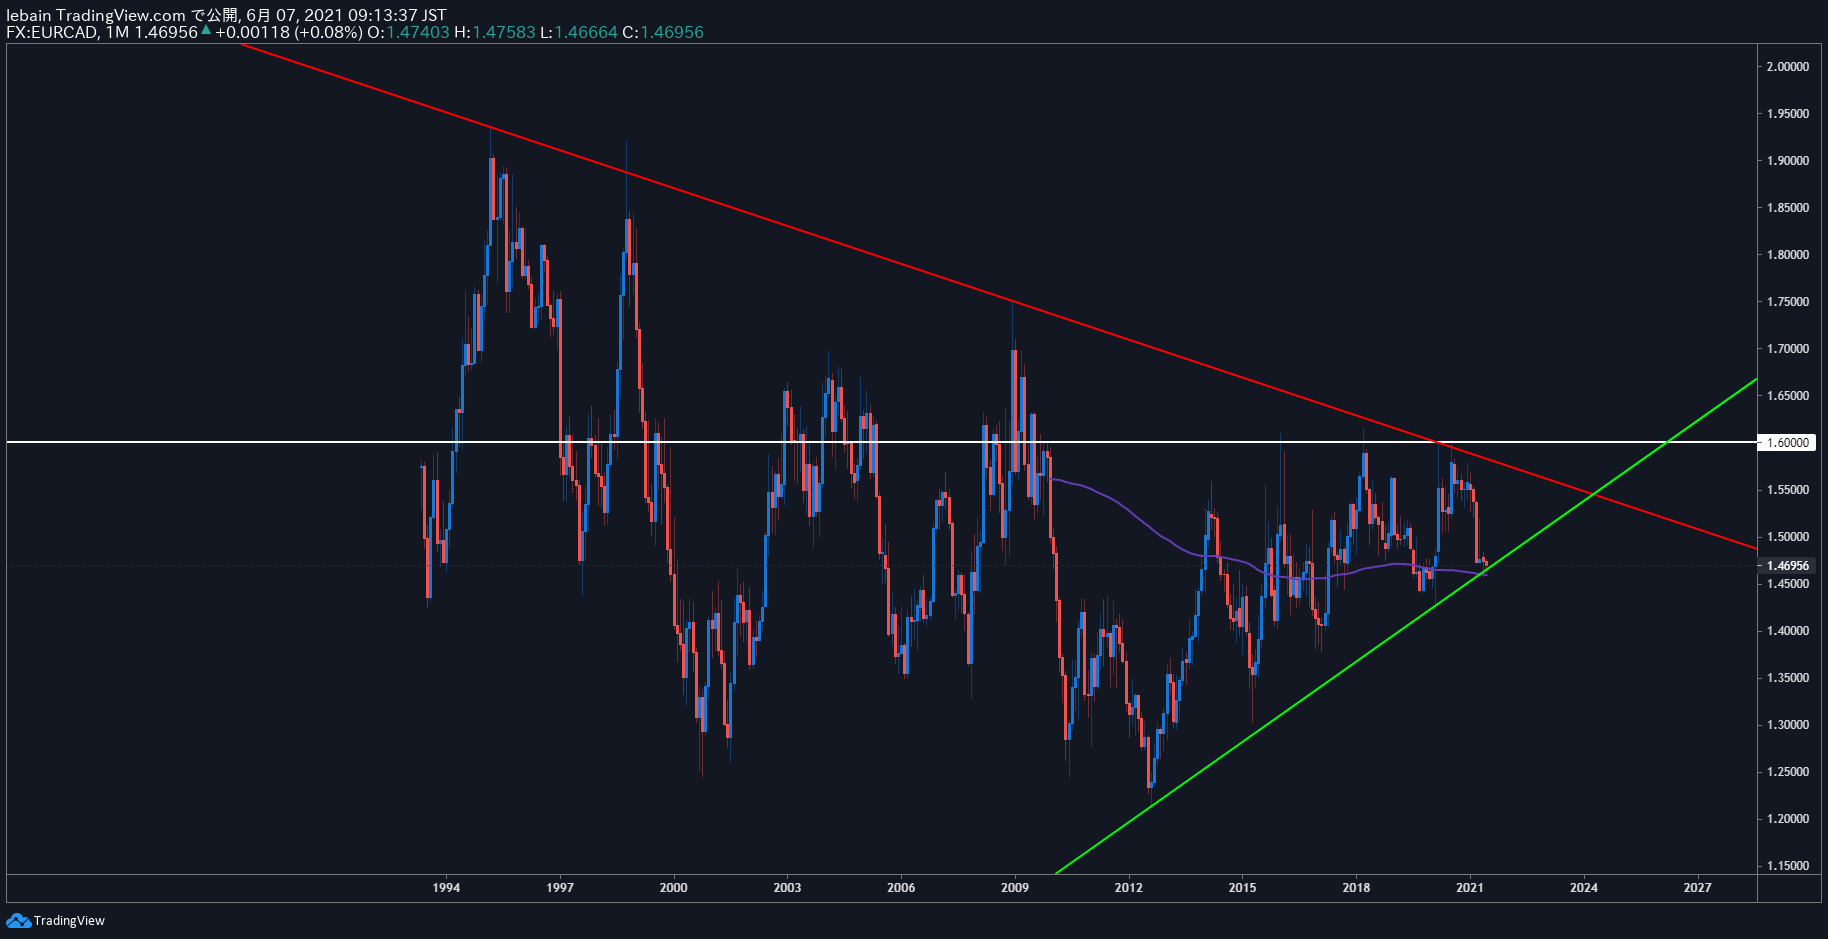Click the 1.70000 price axis label
This screenshot has width=1828, height=939.
[x=1788, y=349]
